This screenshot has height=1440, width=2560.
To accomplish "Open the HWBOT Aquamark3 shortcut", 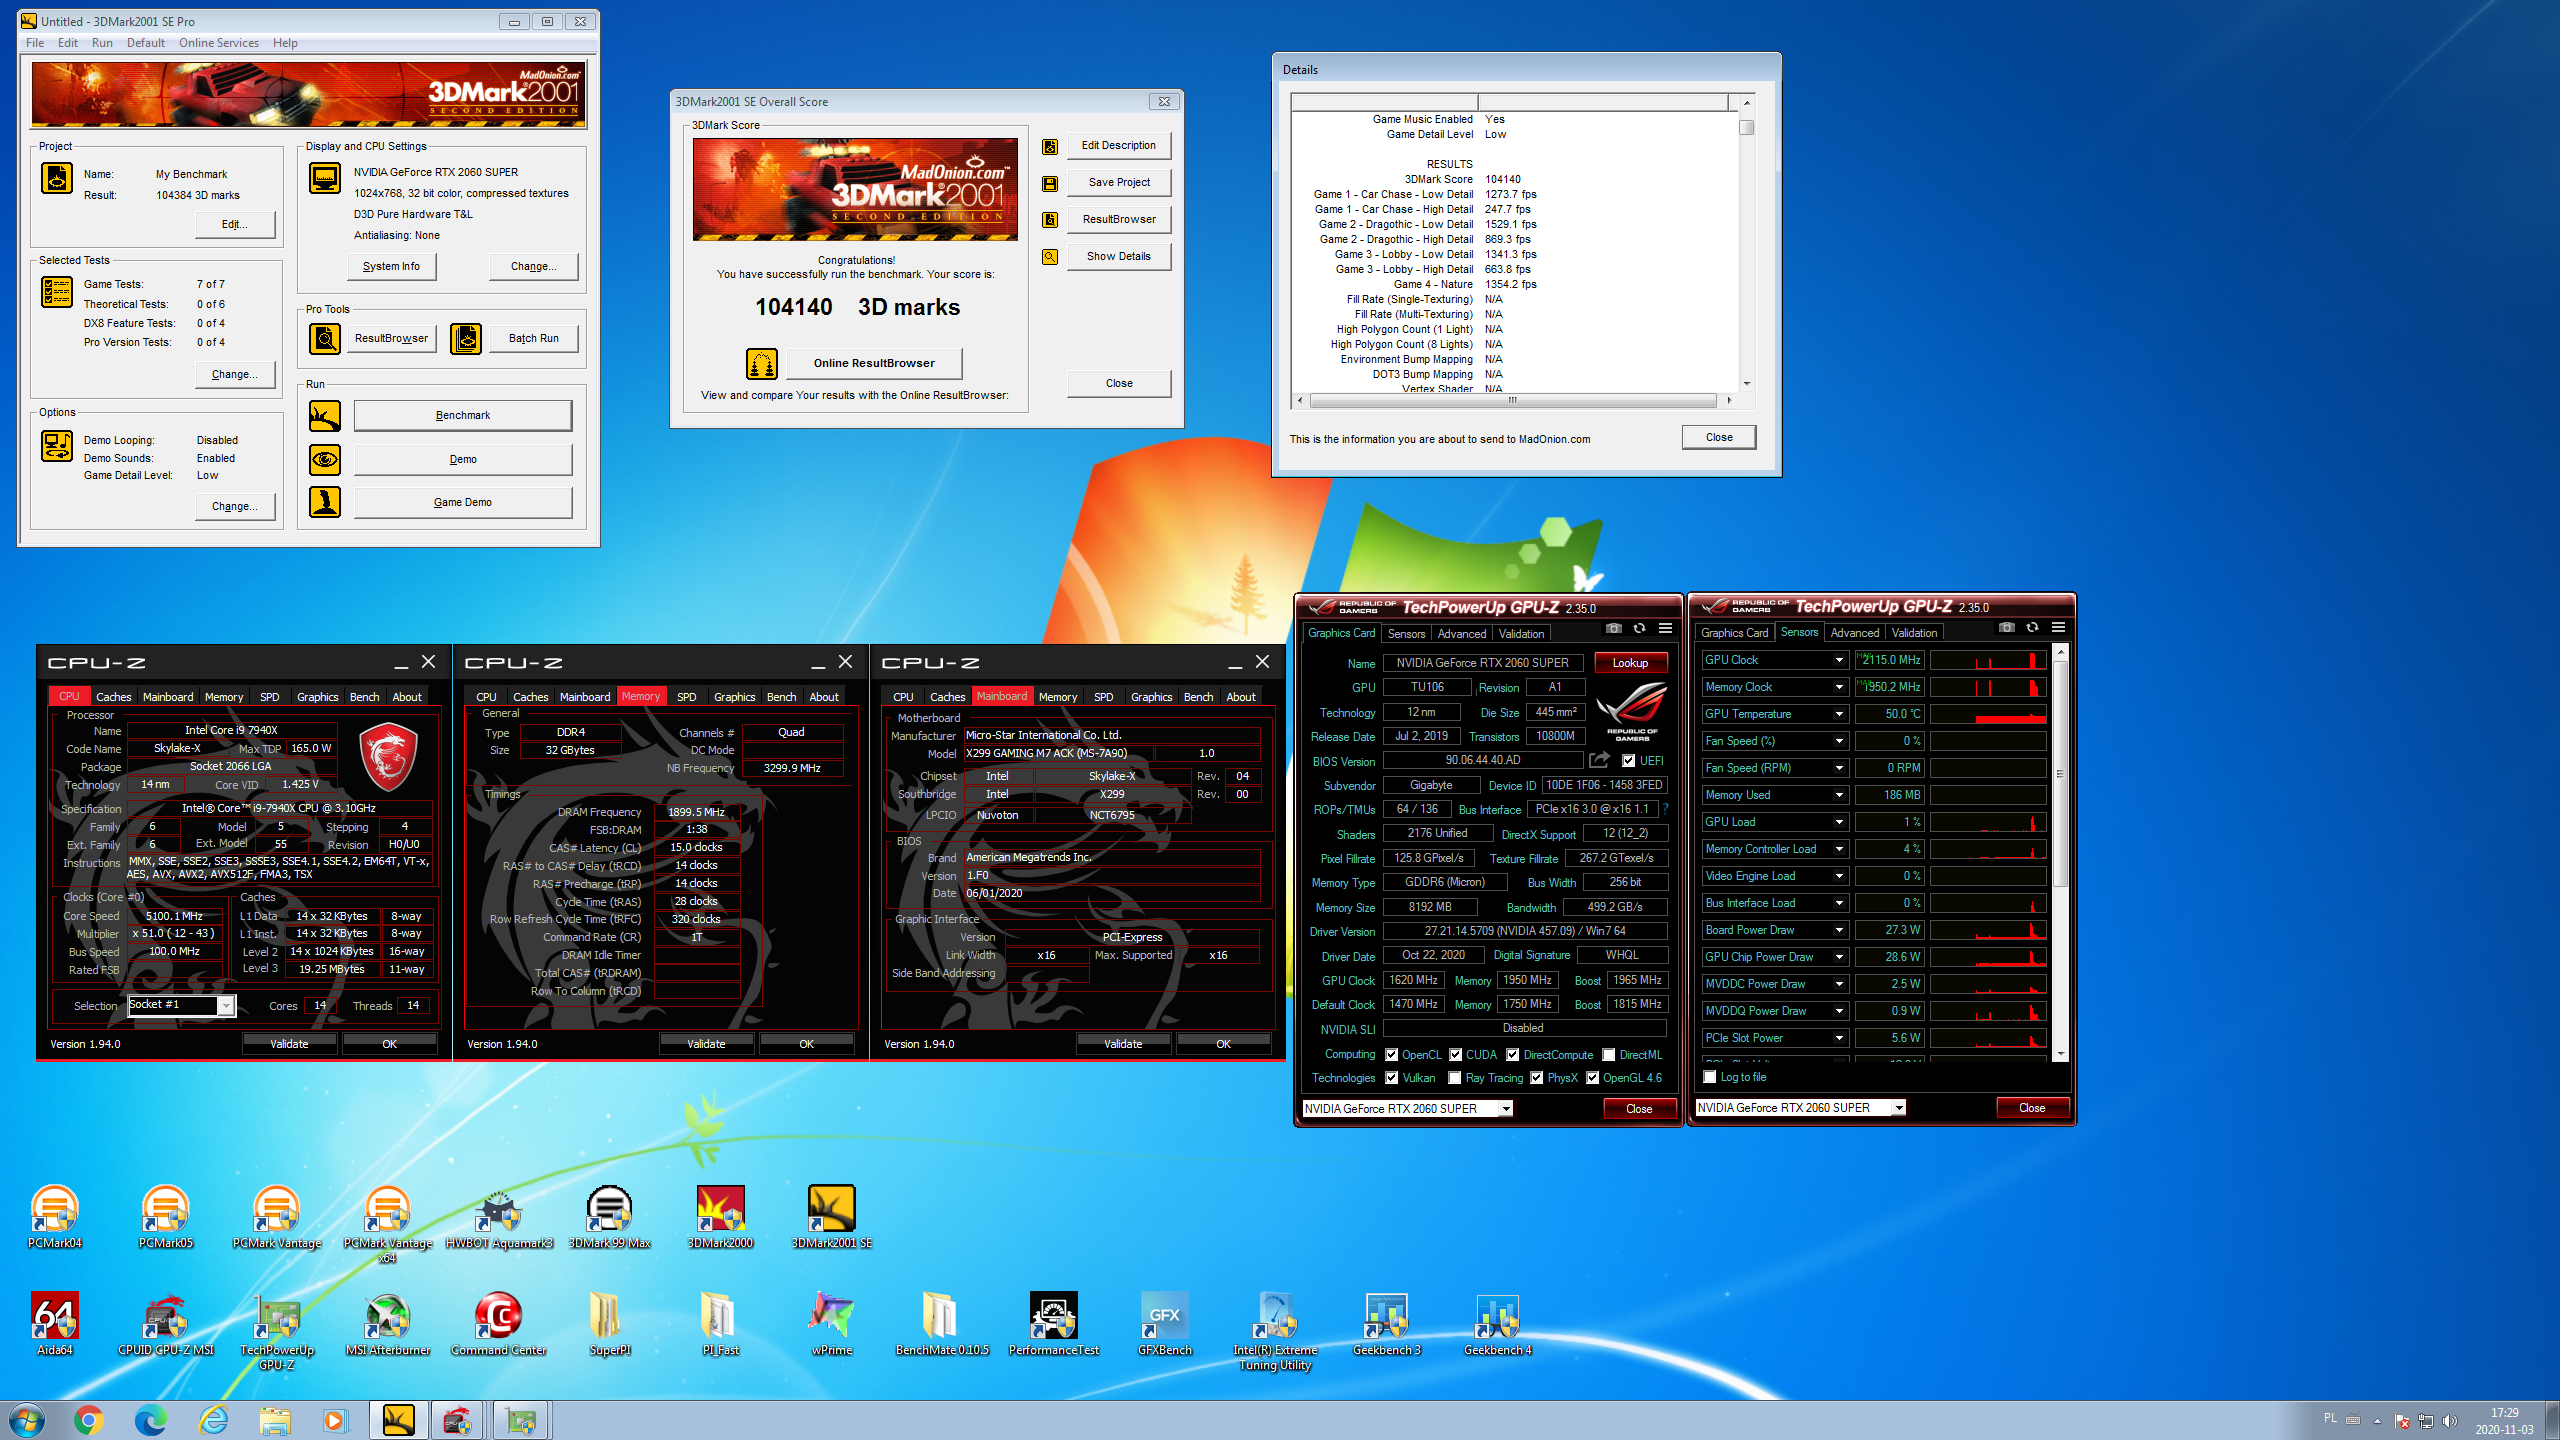I will [498, 1217].
